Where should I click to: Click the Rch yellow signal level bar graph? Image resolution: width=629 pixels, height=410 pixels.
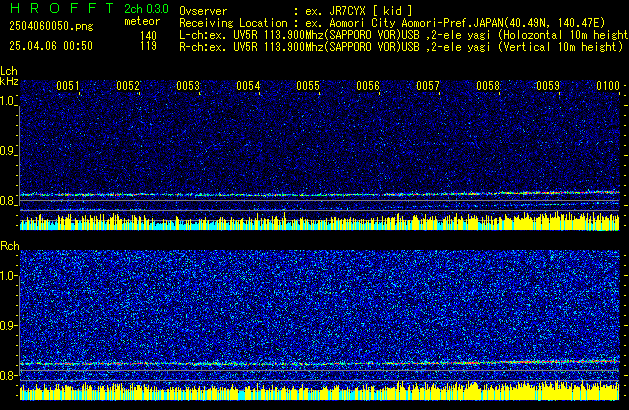coord(320,391)
